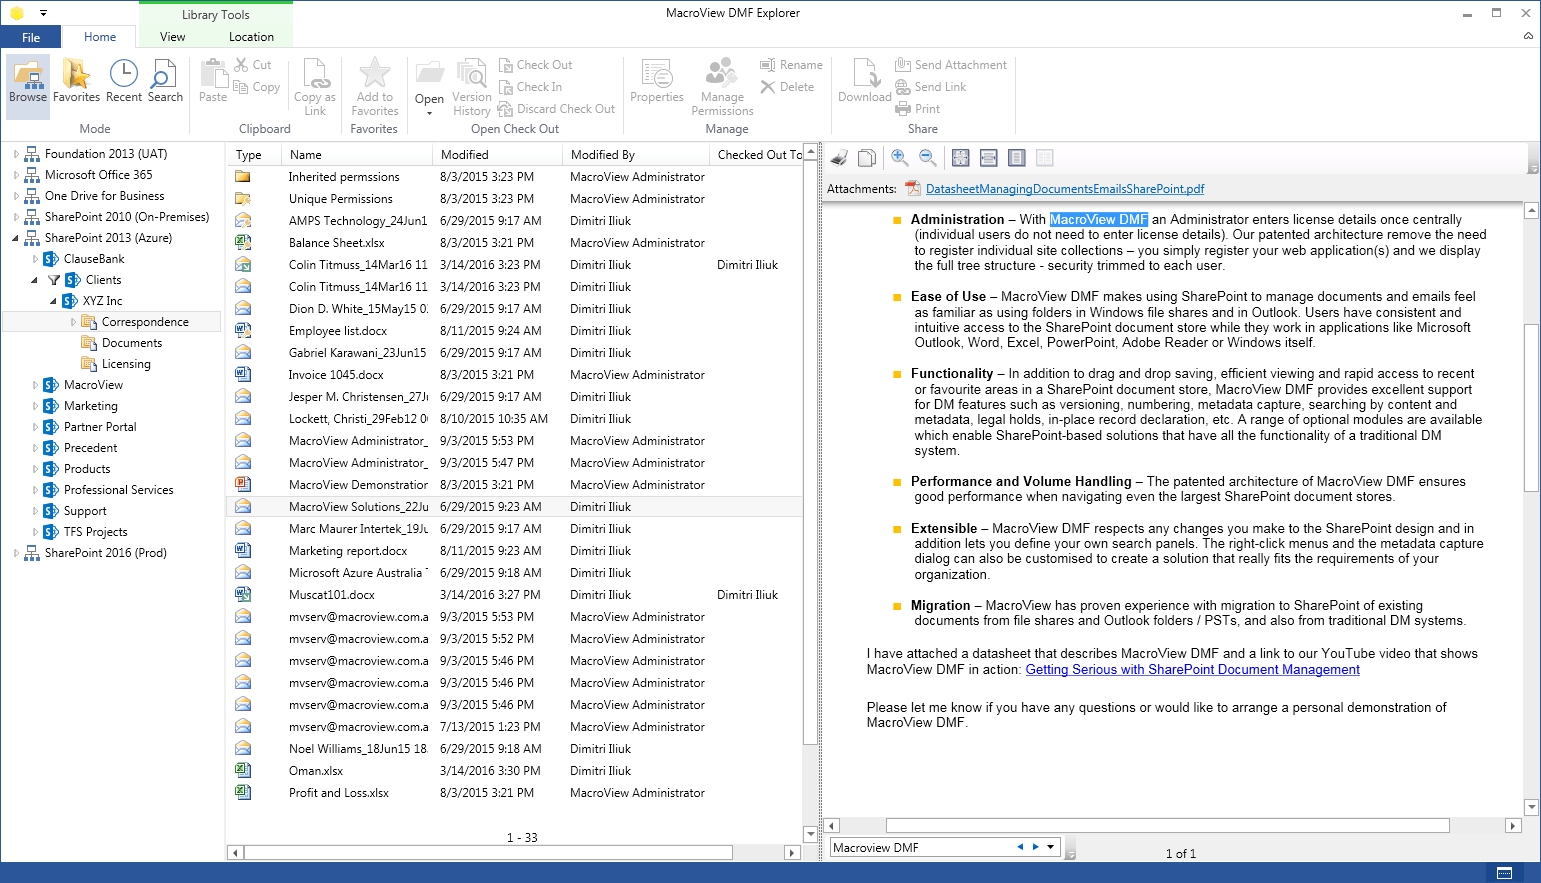The image size is (1541, 883).
Task: Zoom in on the preview
Action: (x=899, y=158)
